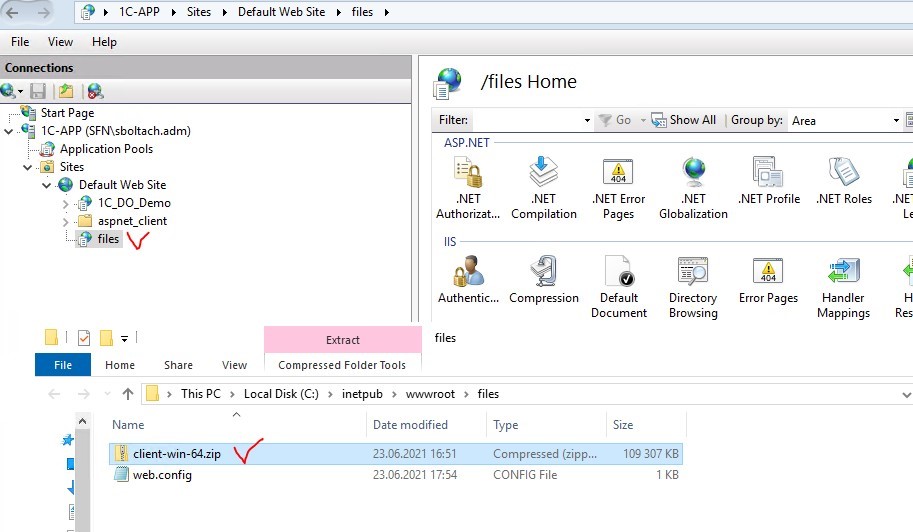Open Default Document settings
The image size is (913, 532).
(618, 286)
